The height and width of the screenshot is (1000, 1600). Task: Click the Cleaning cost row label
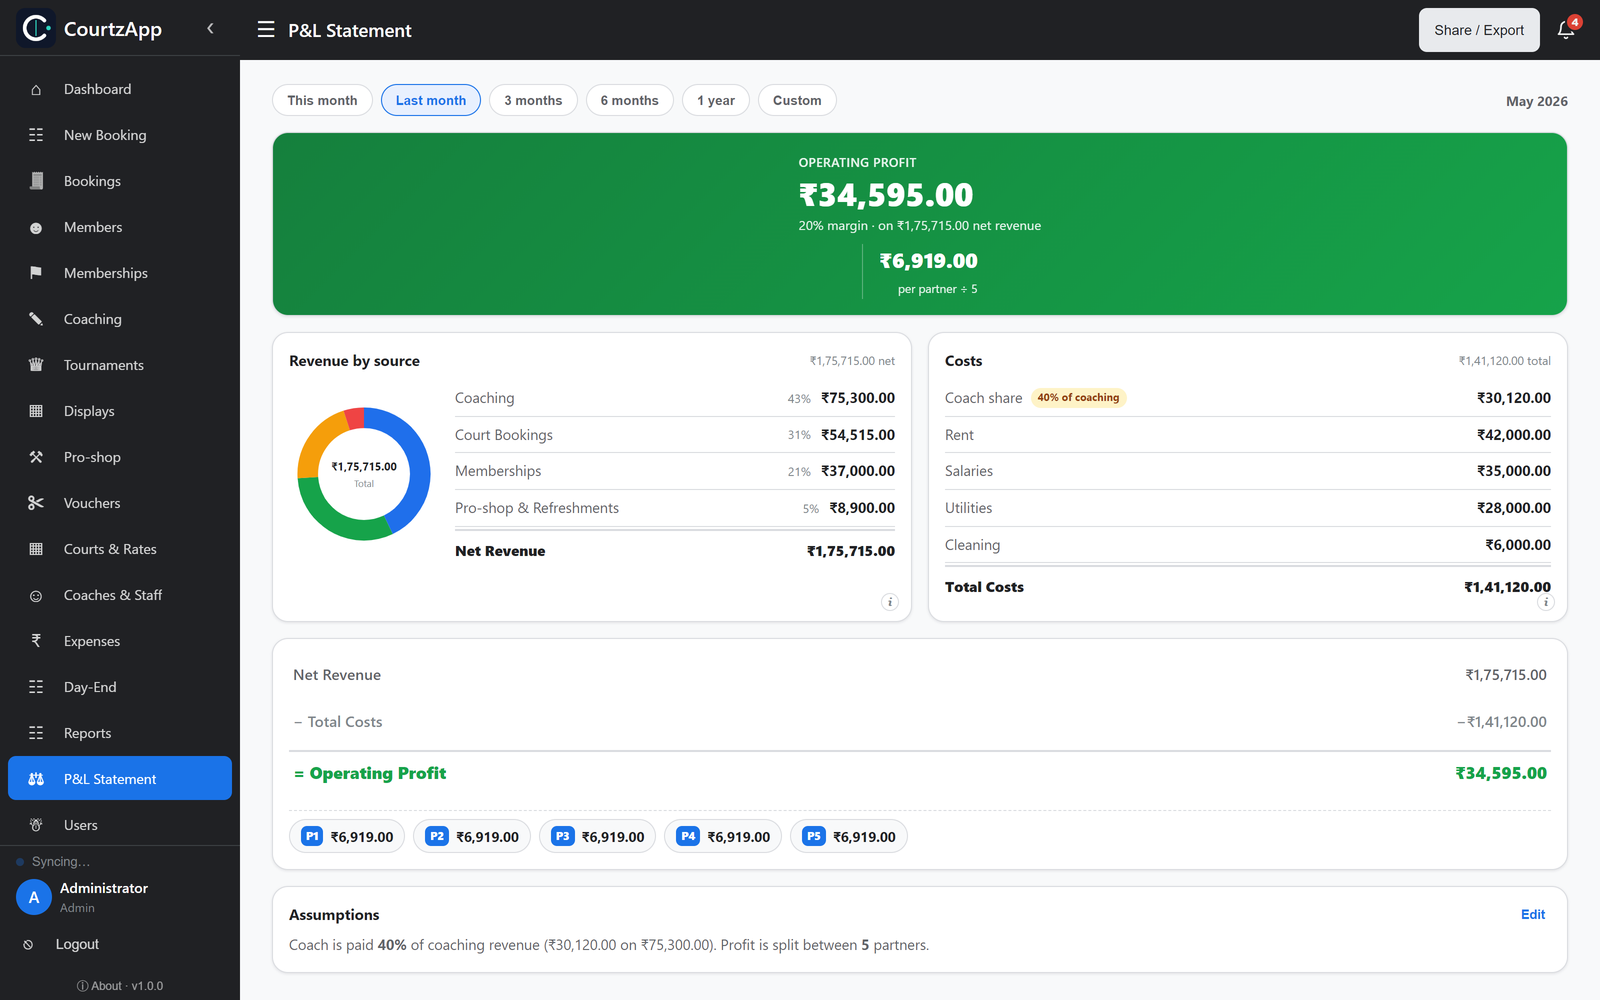click(972, 545)
